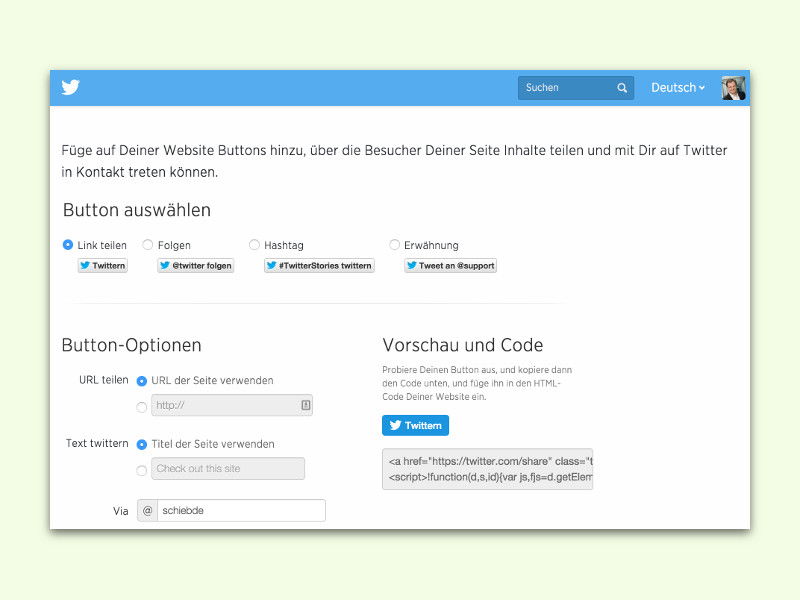Image resolution: width=800 pixels, height=600 pixels.
Task: Click the Button auswählen heading
Action: pyautogui.click(x=137, y=210)
